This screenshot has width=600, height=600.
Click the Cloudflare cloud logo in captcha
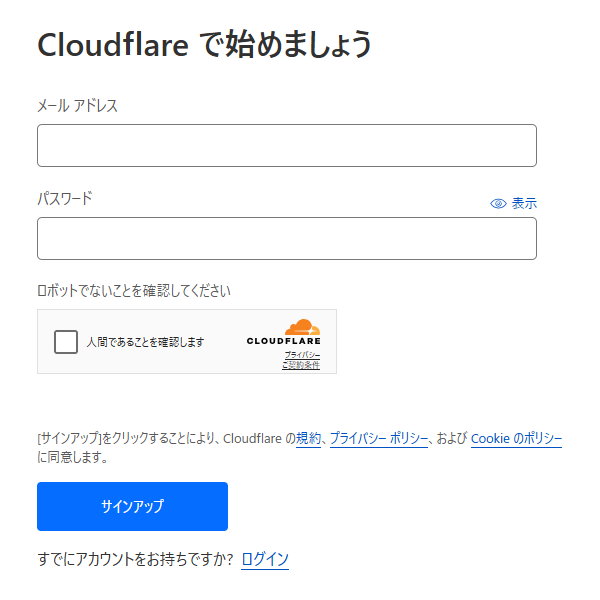302,328
